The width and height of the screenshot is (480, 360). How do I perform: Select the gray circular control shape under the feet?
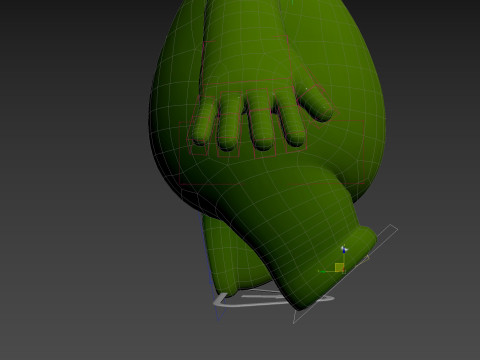pos(273,299)
